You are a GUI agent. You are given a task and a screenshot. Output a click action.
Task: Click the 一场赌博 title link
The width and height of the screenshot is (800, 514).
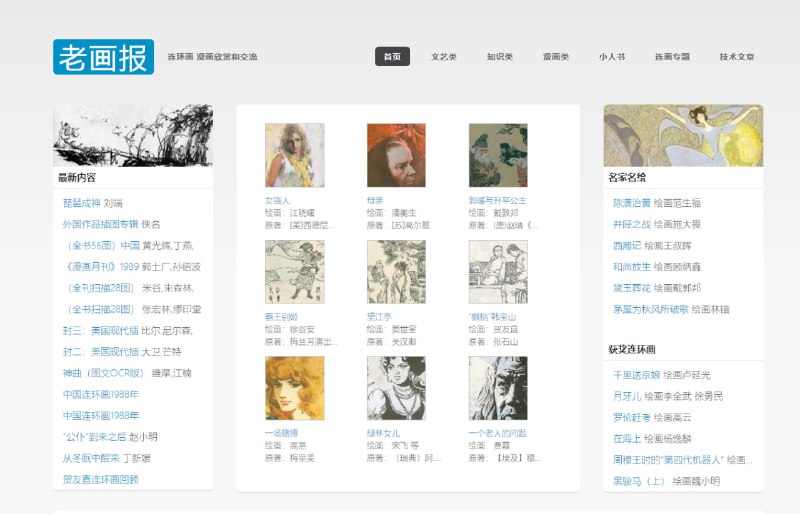coord(281,433)
